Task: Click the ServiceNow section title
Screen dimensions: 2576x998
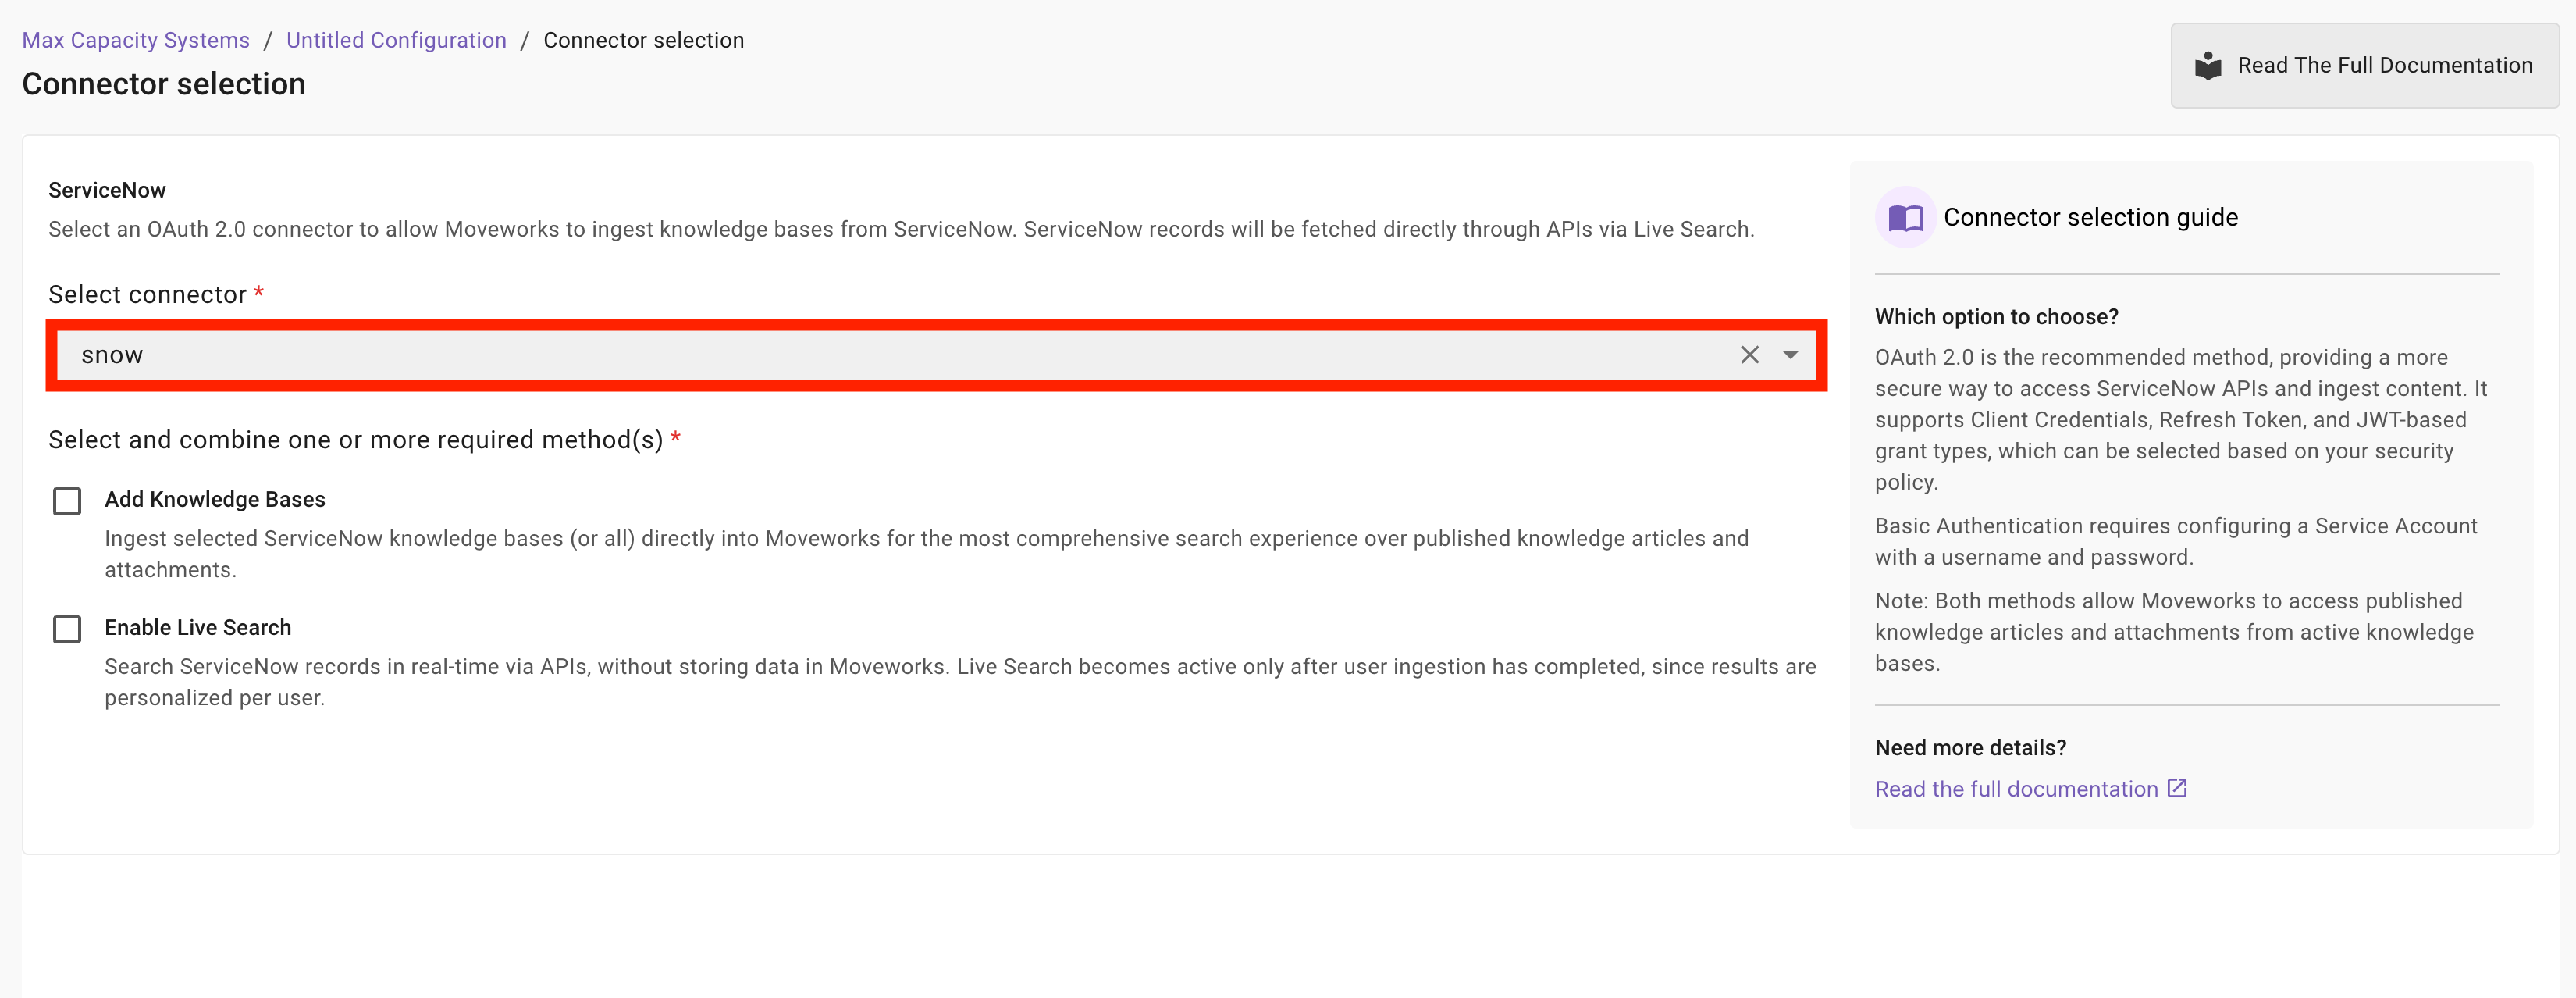Action: tap(107, 190)
